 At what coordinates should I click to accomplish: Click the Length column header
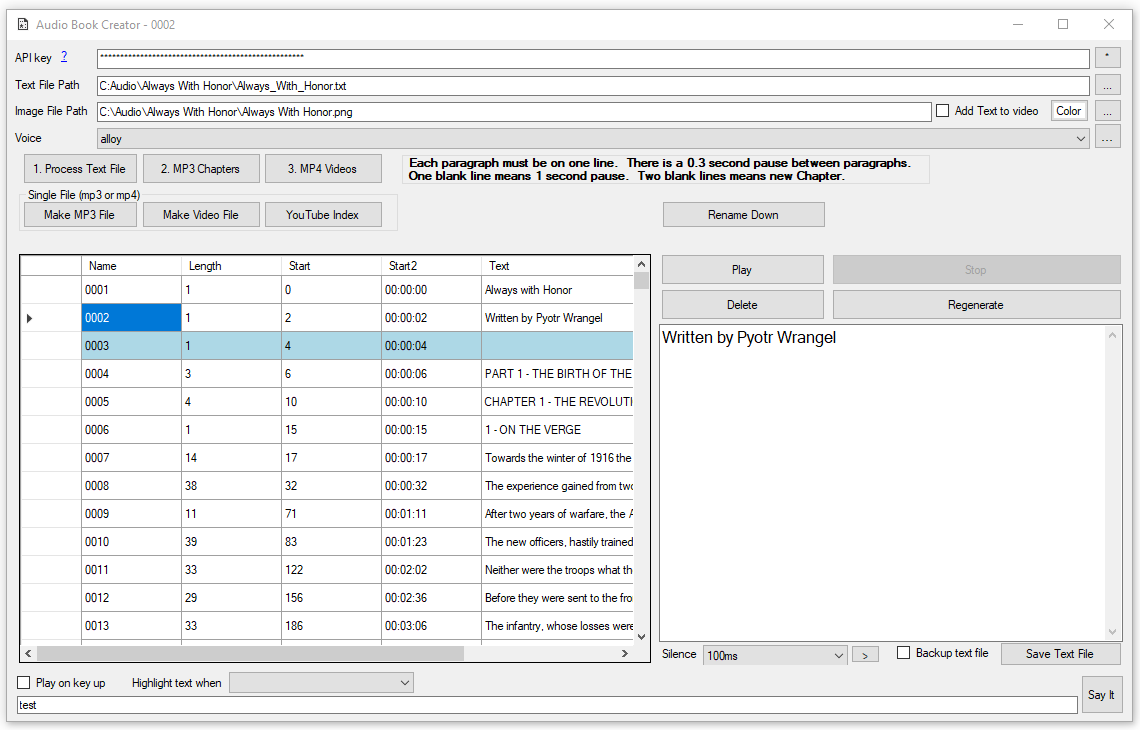tap(230, 266)
